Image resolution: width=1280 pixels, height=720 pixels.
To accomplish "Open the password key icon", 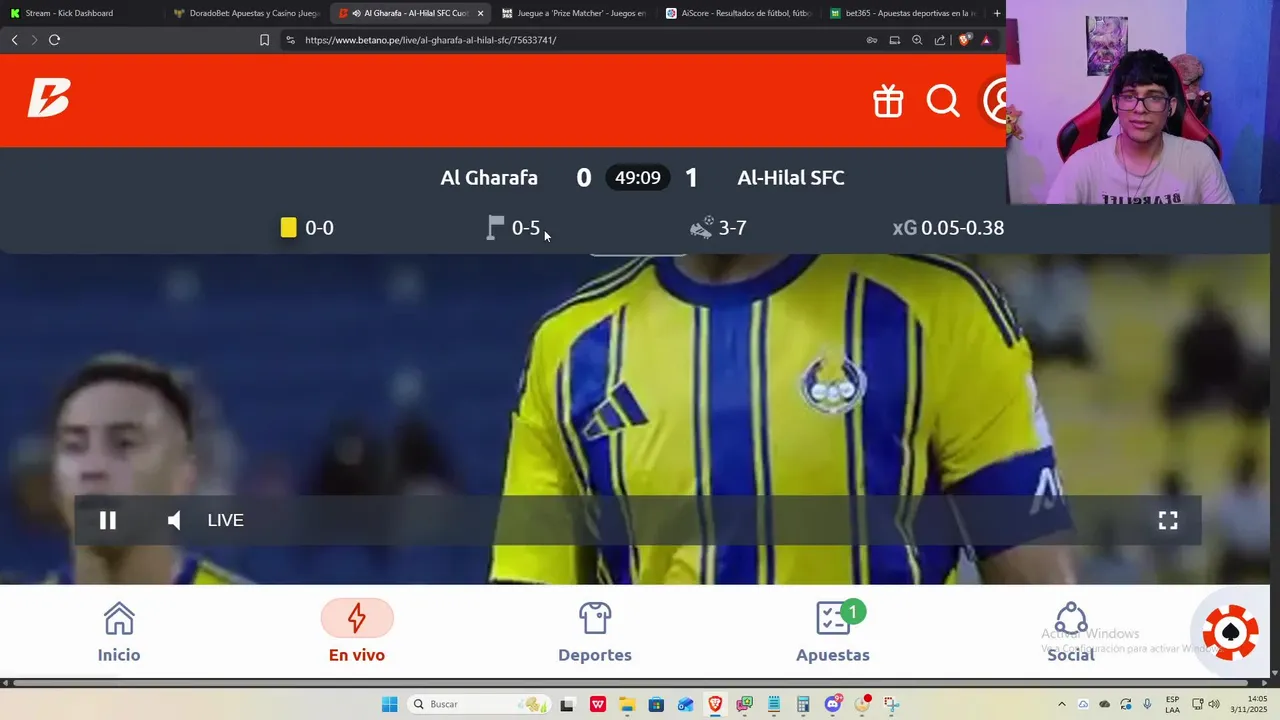I will [x=872, y=40].
